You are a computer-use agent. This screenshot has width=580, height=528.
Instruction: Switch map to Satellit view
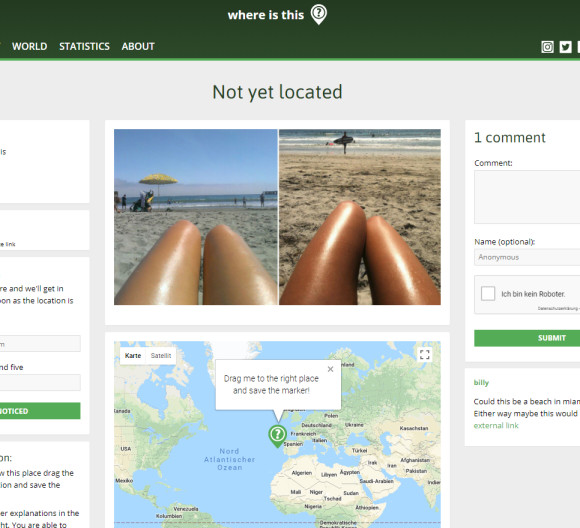click(161, 356)
